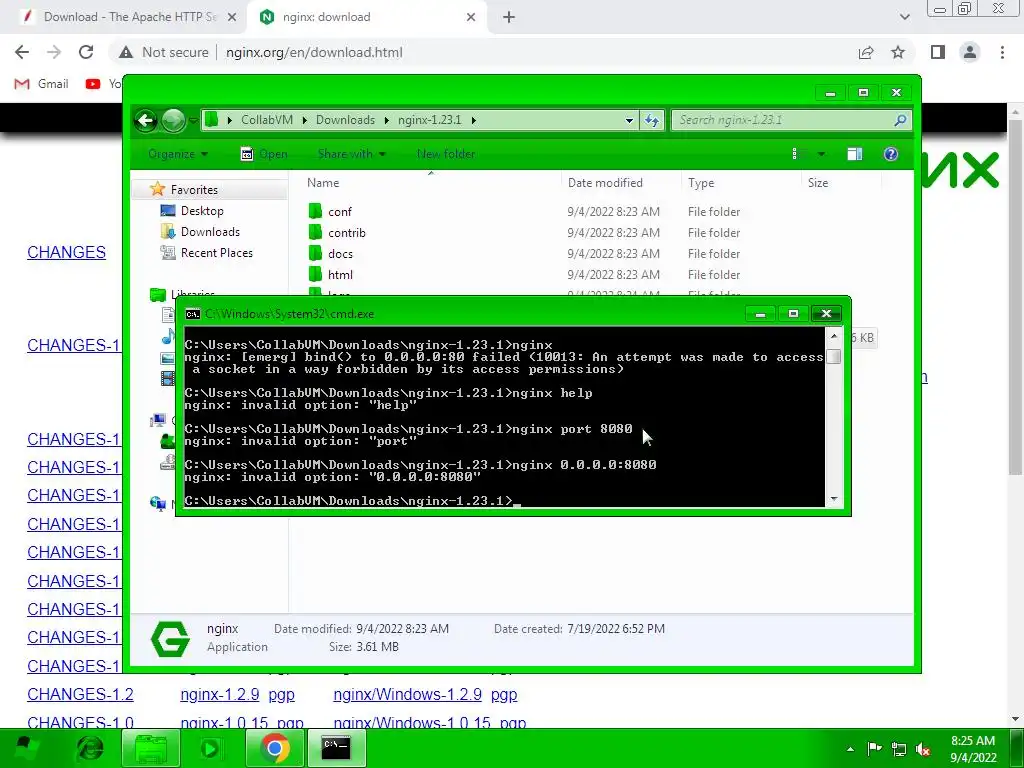Sort by the Type column header
The image size is (1024, 768).
(701, 183)
